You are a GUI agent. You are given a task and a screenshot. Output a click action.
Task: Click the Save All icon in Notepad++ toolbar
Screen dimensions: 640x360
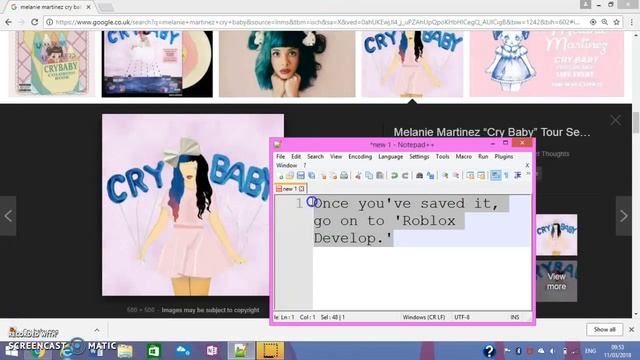pos(312,176)
